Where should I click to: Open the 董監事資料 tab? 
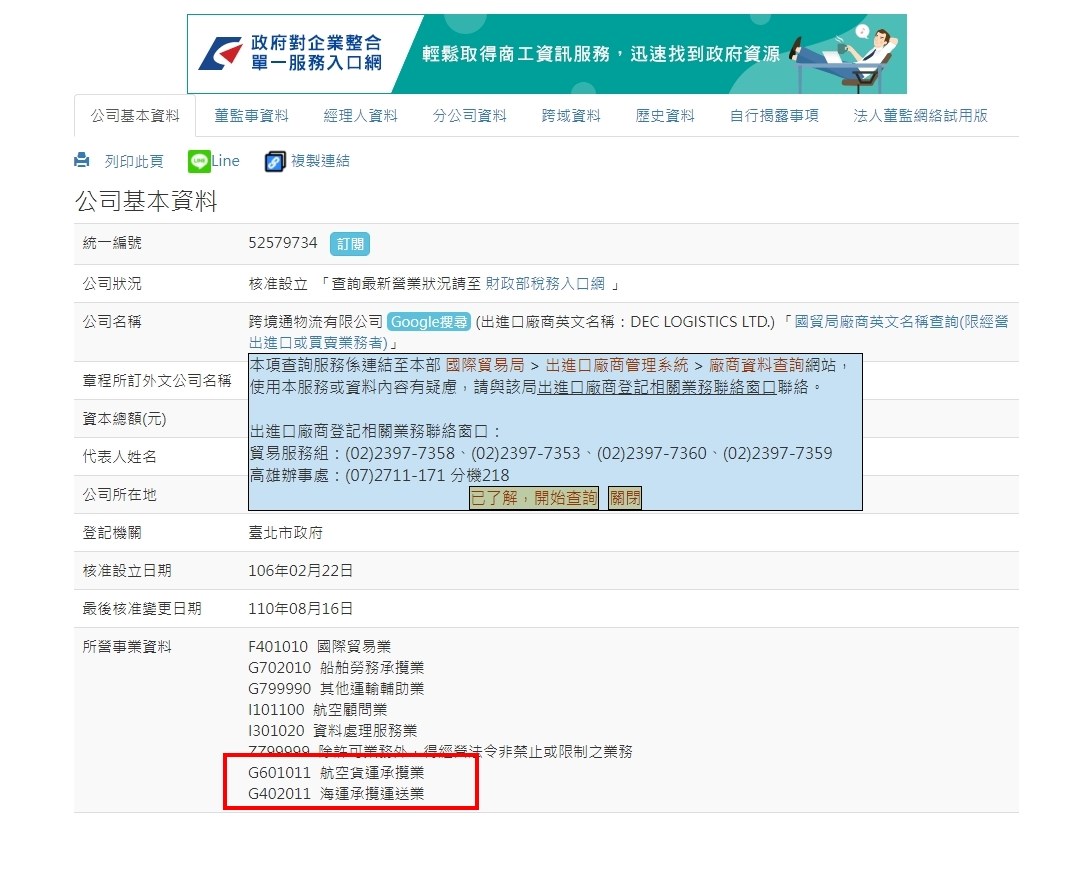[x=251, y=116]
